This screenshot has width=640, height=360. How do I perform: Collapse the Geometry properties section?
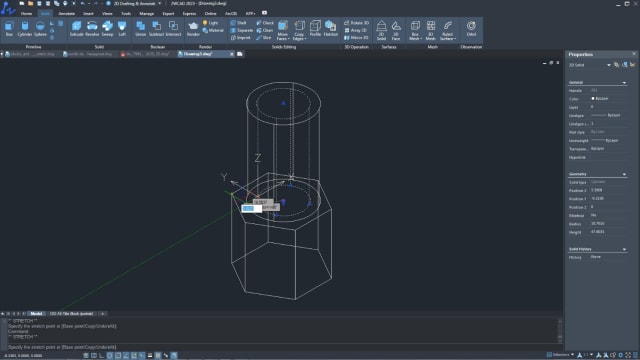[x=624, y=174]
